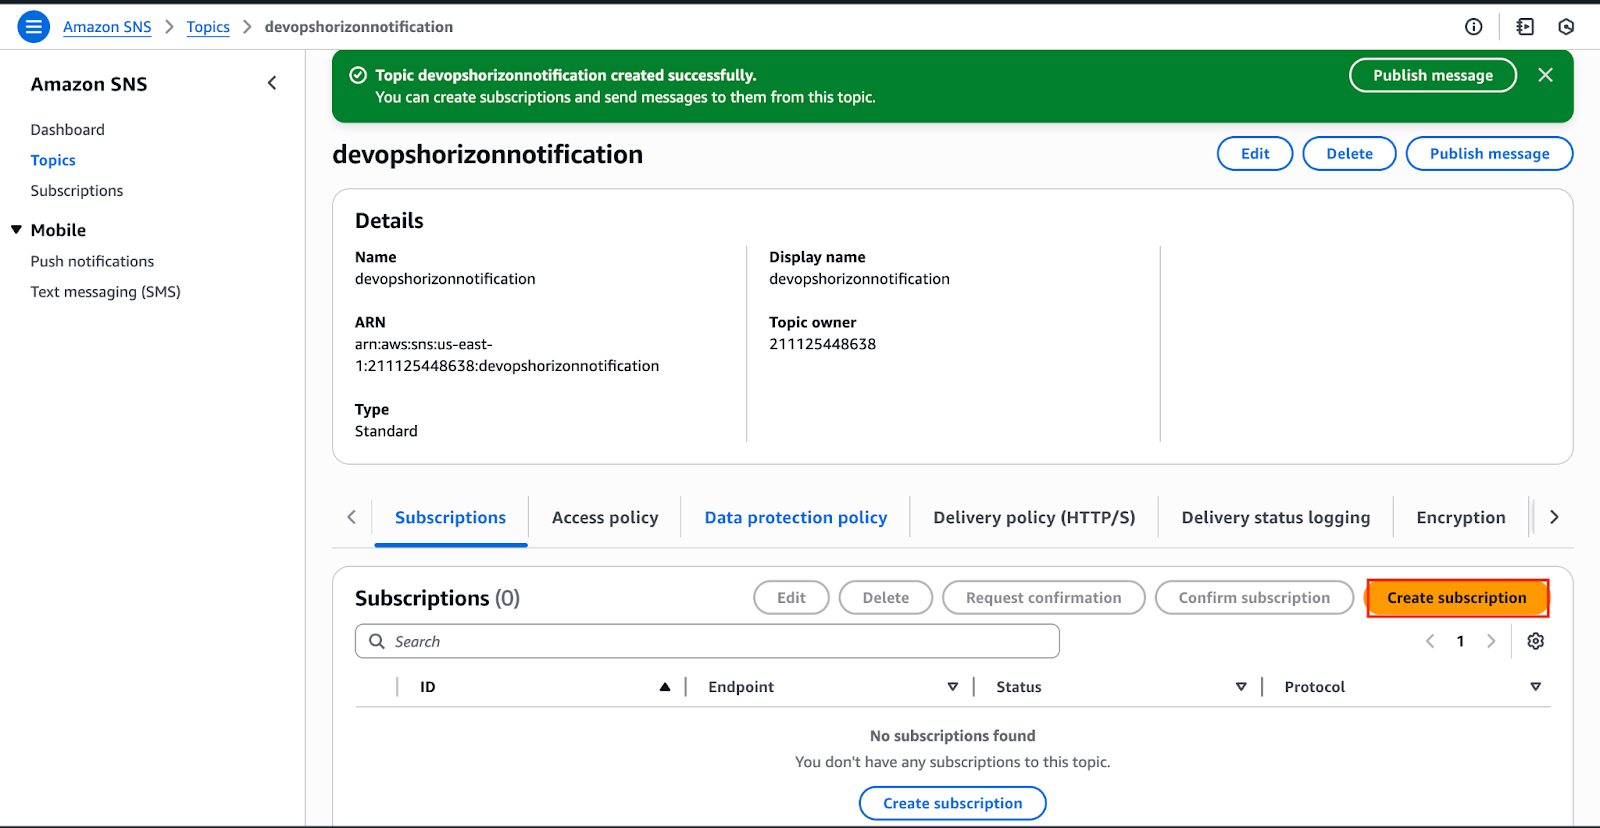
Task: Click disabled Delete in Subscriptions panel
Action: pyautogui.click(x=886, y=598)
